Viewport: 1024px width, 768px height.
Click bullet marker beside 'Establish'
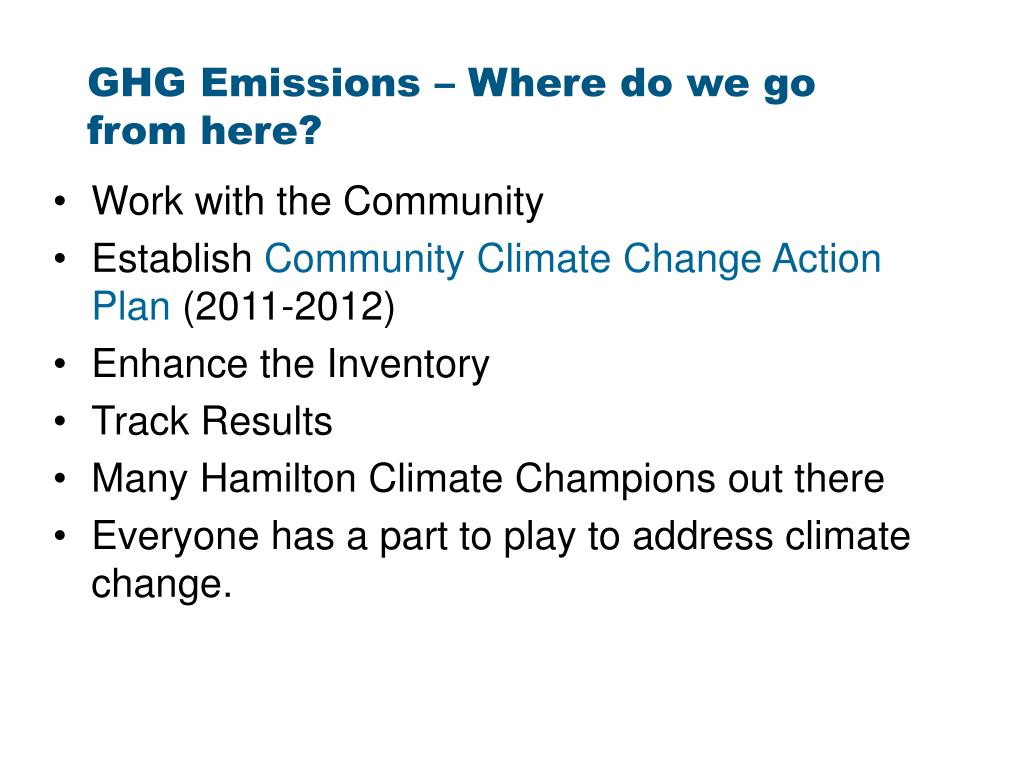click(60, 259)
